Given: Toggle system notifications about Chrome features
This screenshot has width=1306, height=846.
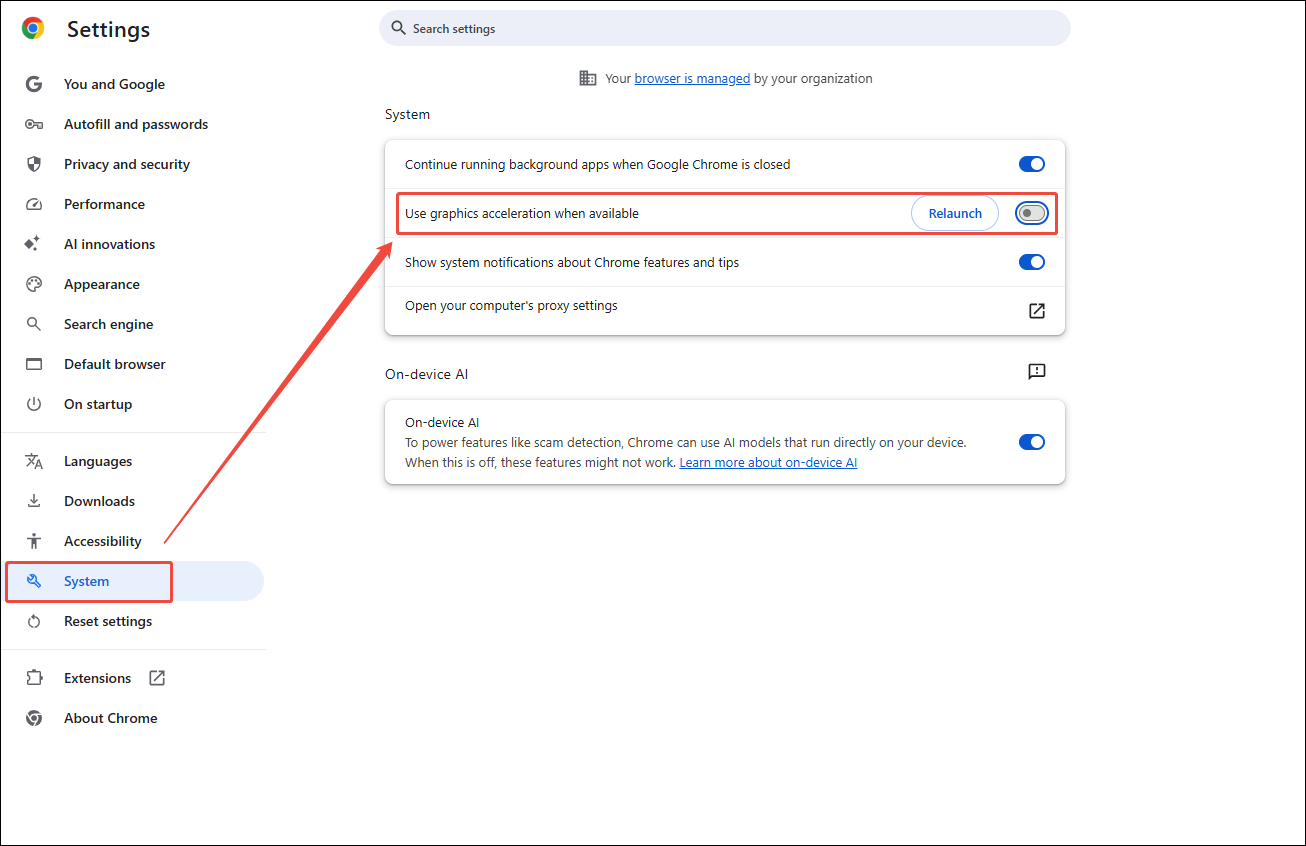Looking at the screenshot, I should point(1032,262).
